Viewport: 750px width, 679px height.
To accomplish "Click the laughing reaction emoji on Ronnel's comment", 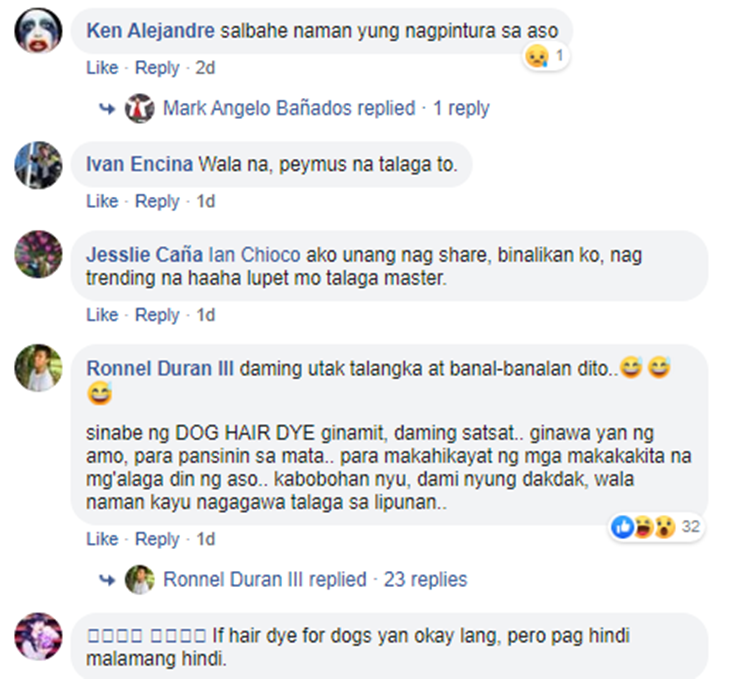I will pos(644,527).
